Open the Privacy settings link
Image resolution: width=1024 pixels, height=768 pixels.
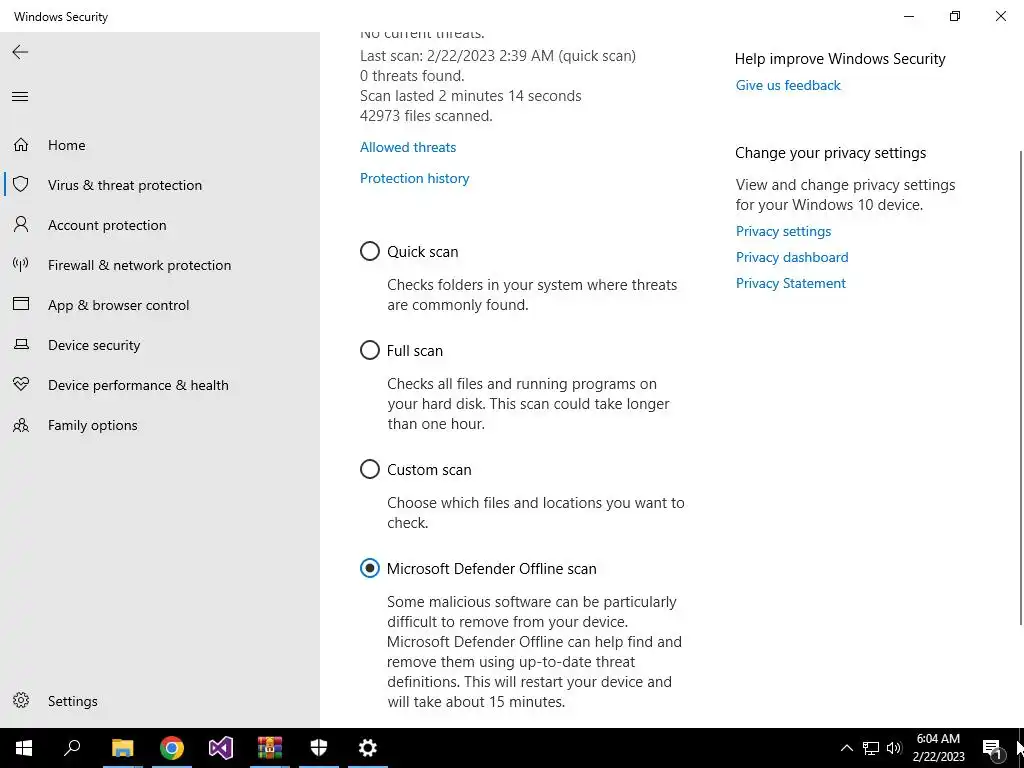click(784, 231)
